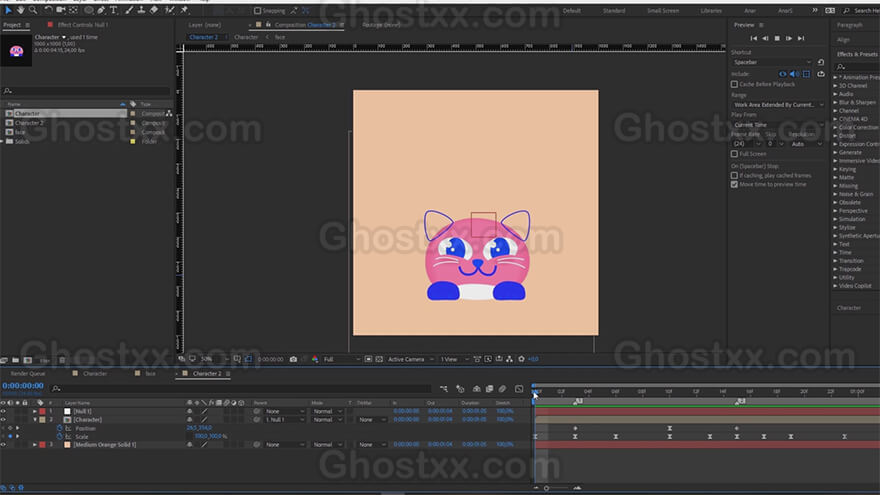The image size is (880, 495).
Task: Collapse the Character layer properties
Action: (x=35, y=420)
